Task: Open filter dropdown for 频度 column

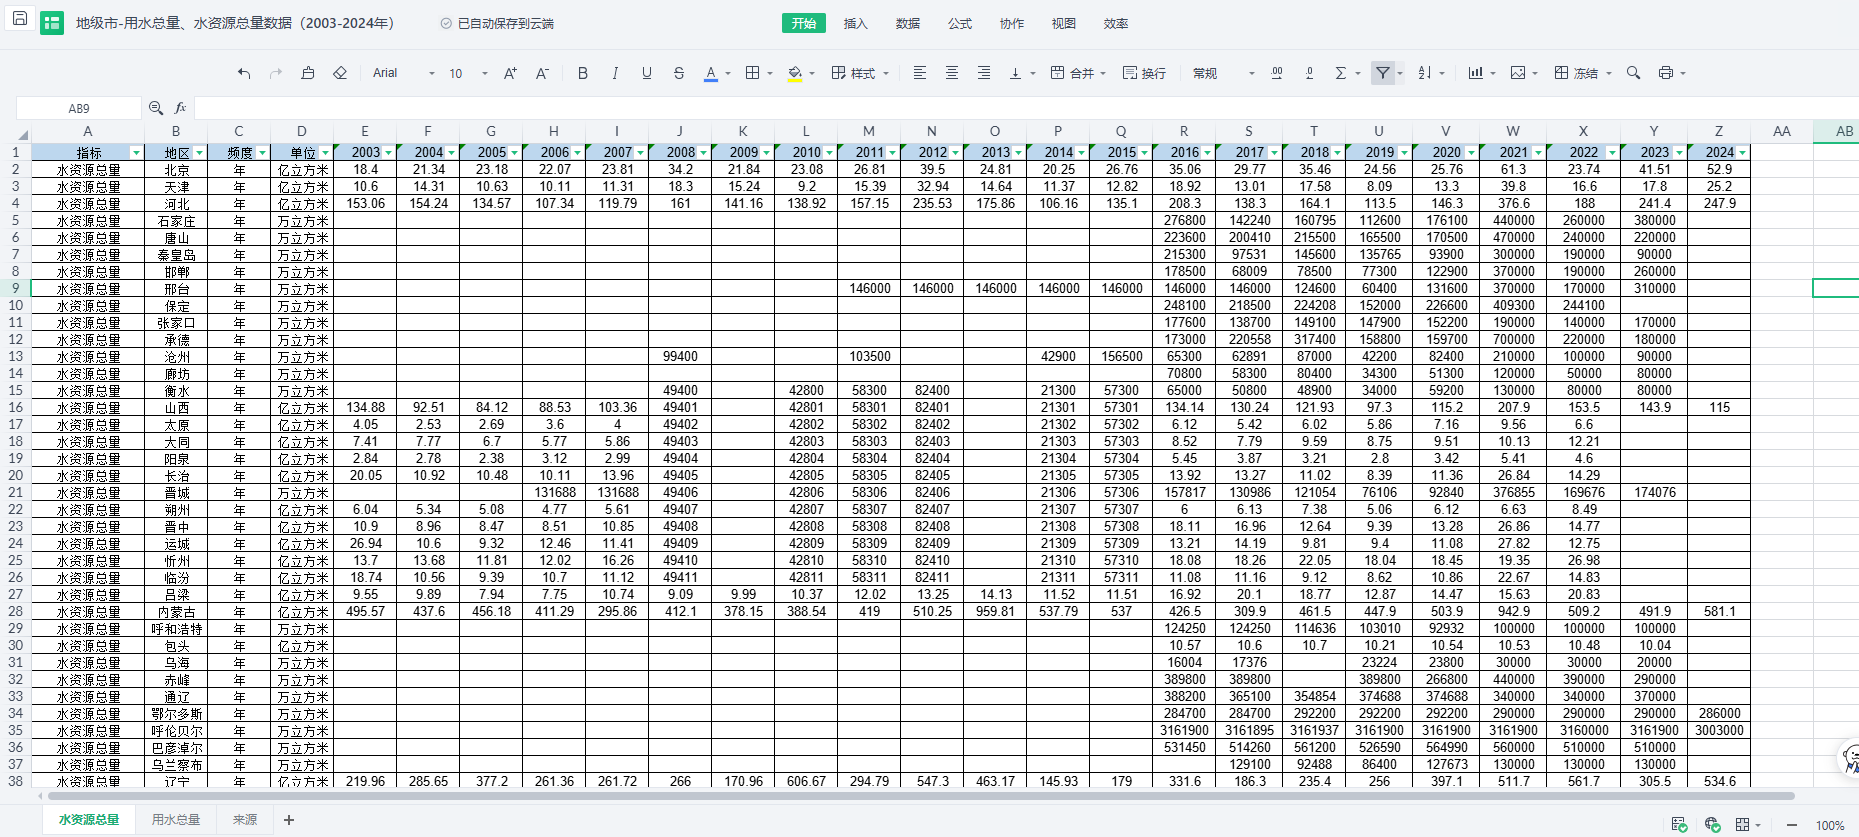Action: coord(262,153)
